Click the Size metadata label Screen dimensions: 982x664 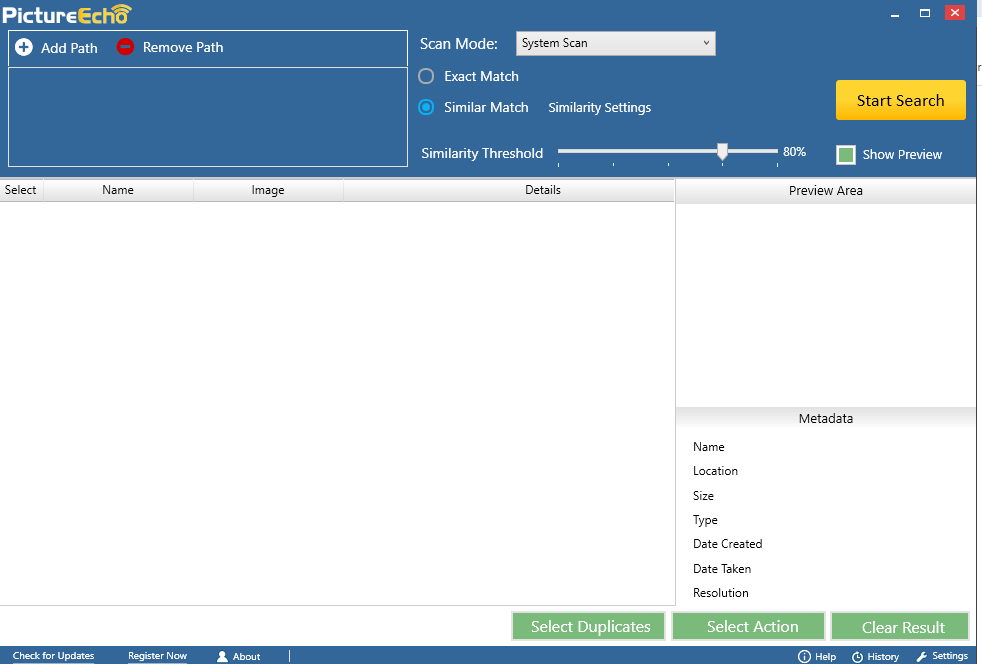tap(703, 495)
